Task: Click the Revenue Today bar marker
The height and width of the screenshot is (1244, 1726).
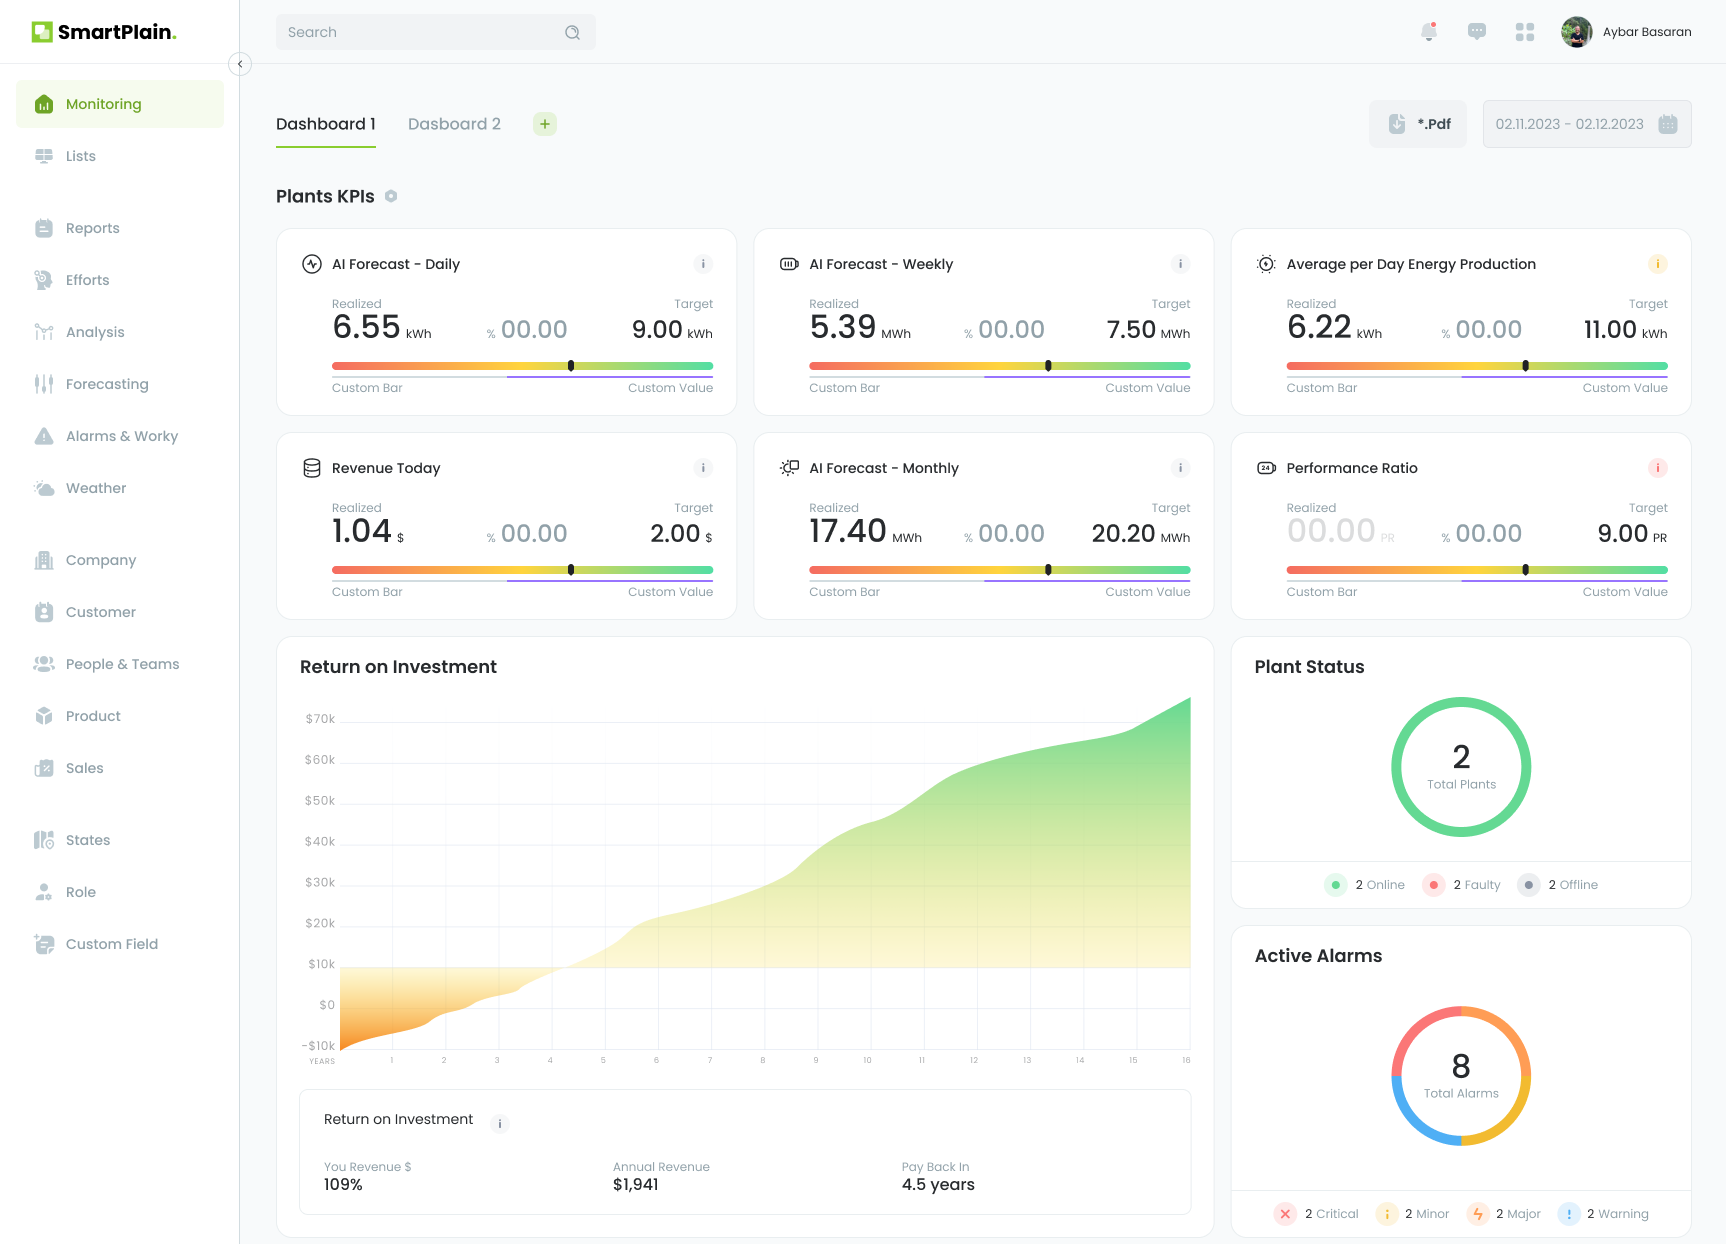Action: [x=571, y=570]
